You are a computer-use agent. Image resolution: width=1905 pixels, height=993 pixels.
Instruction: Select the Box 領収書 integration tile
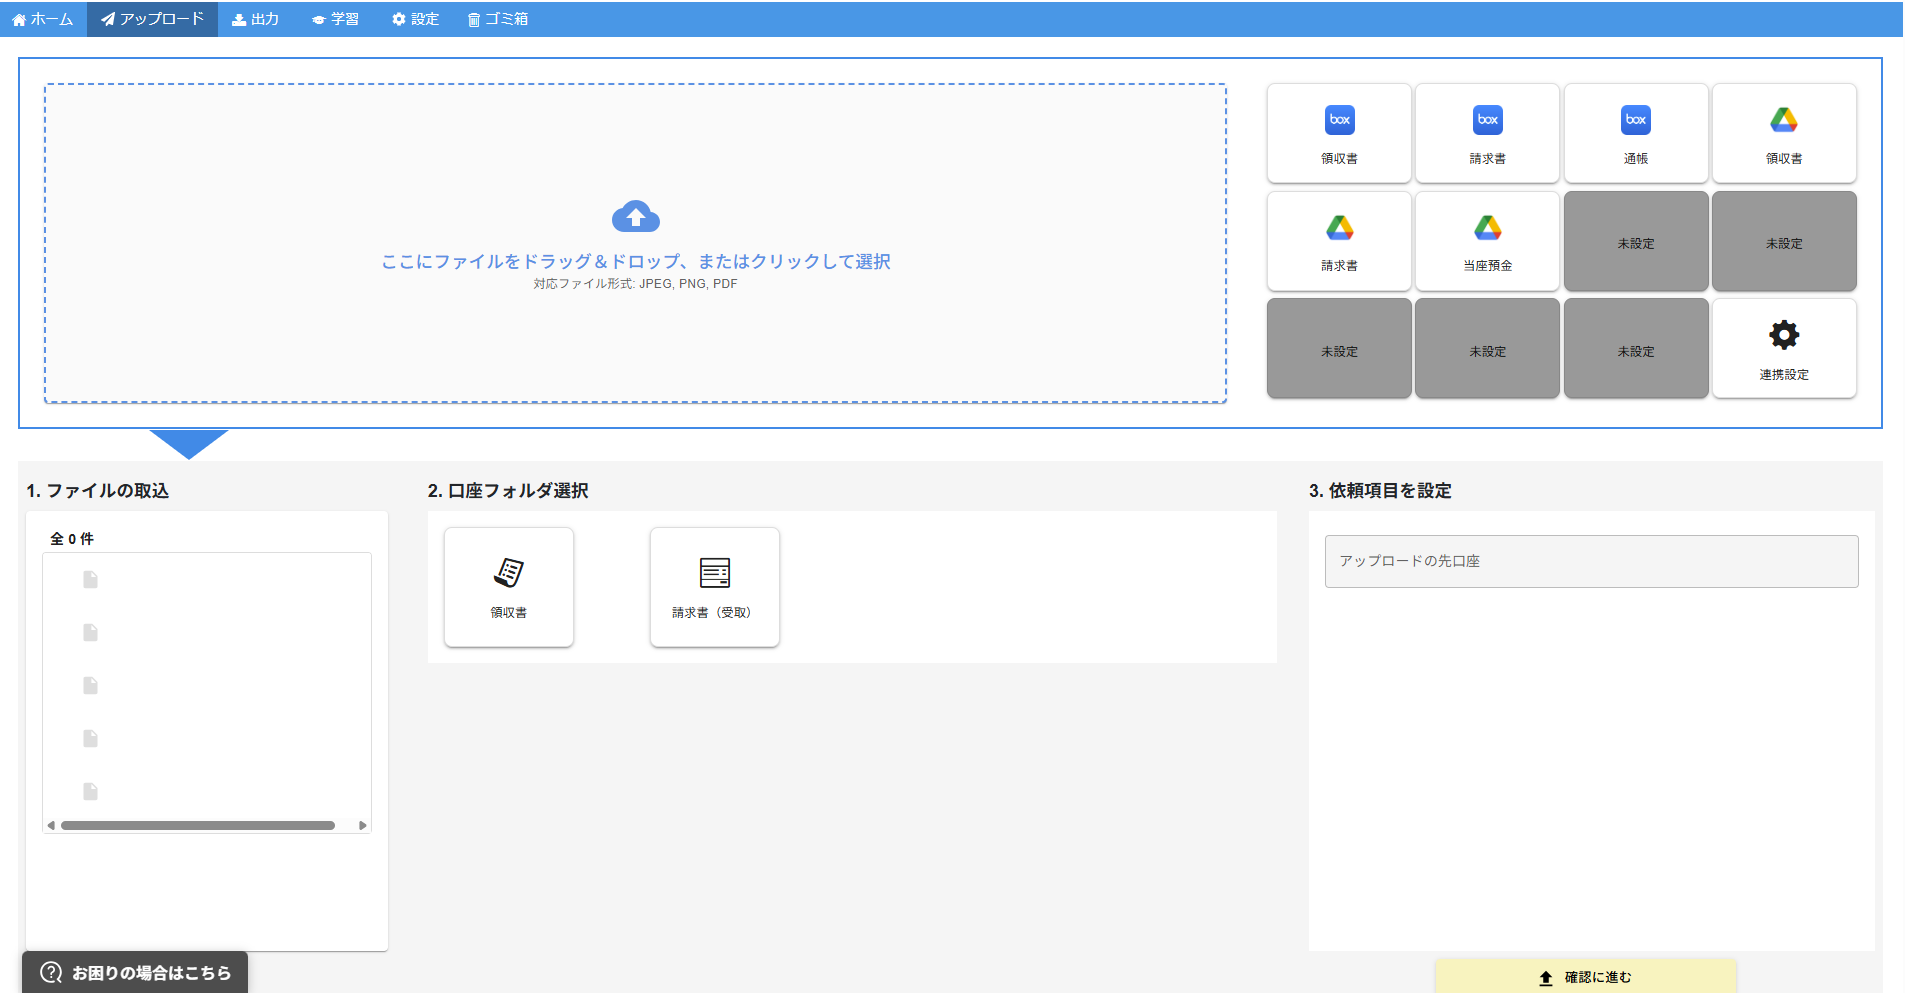(1339, 133)
